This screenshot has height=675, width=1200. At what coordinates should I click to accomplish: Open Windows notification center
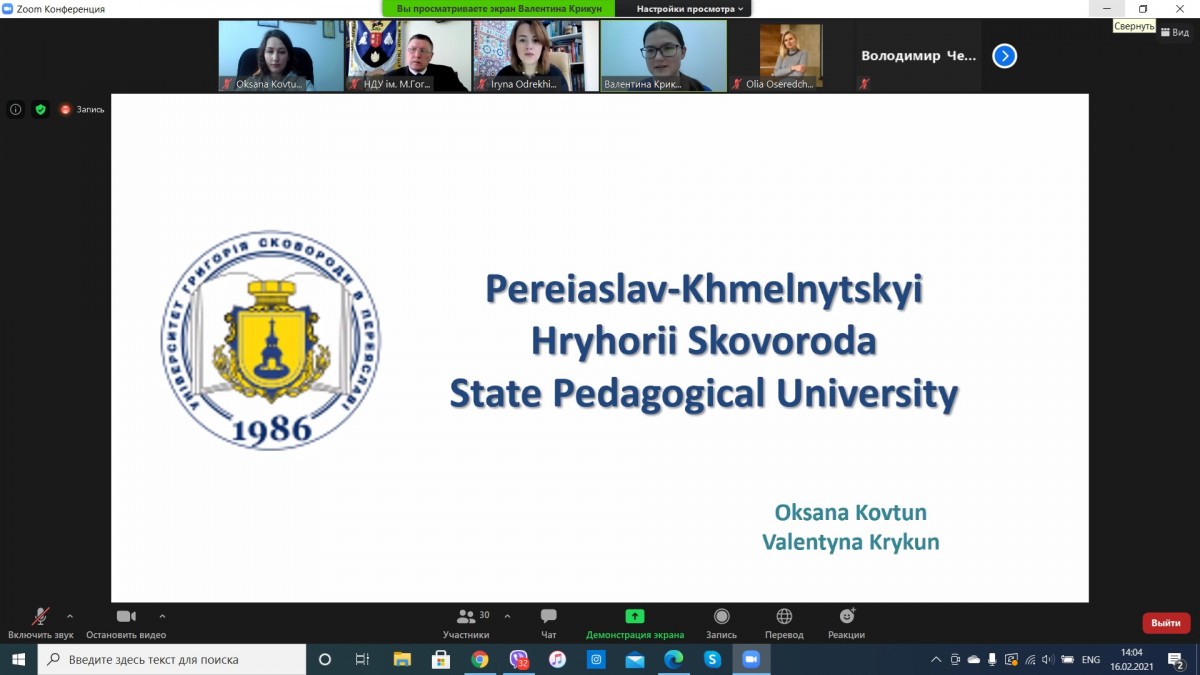click(x=1176, y=659)
